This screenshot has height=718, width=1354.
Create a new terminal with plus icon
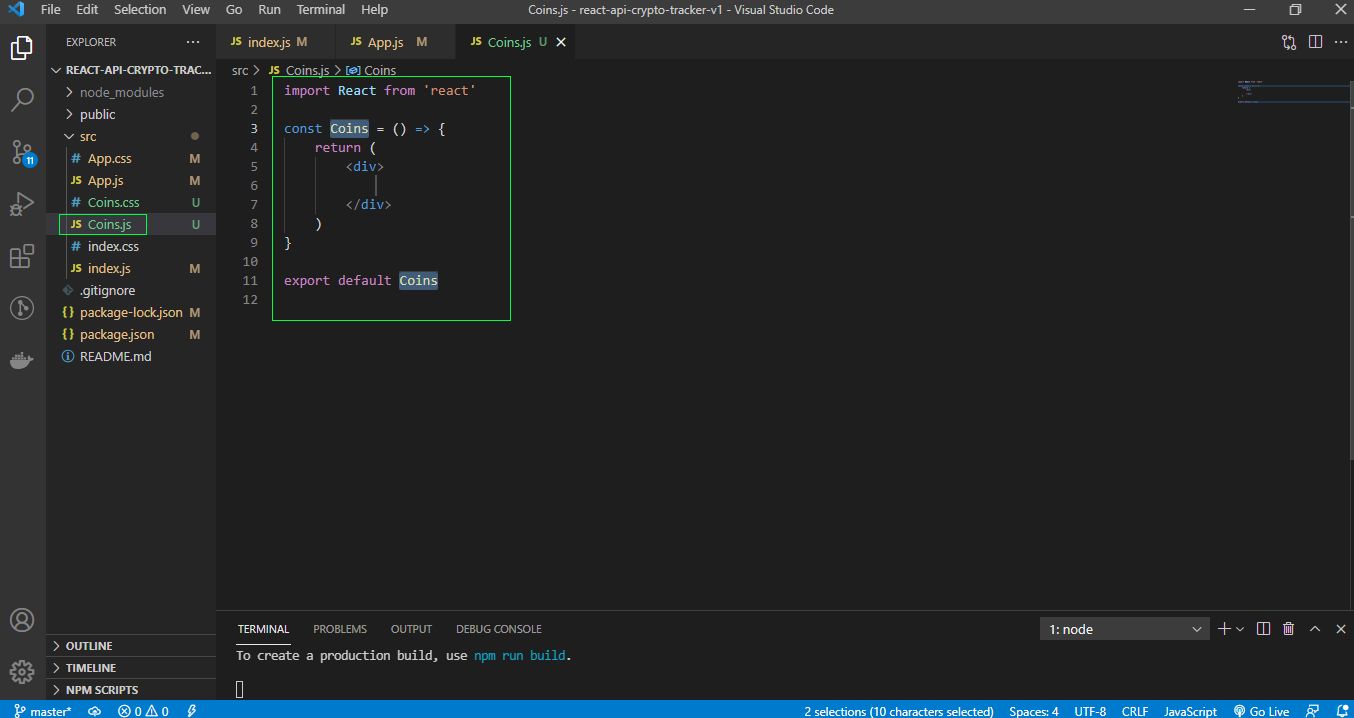pyautogui.click(x=1224, y=629)
